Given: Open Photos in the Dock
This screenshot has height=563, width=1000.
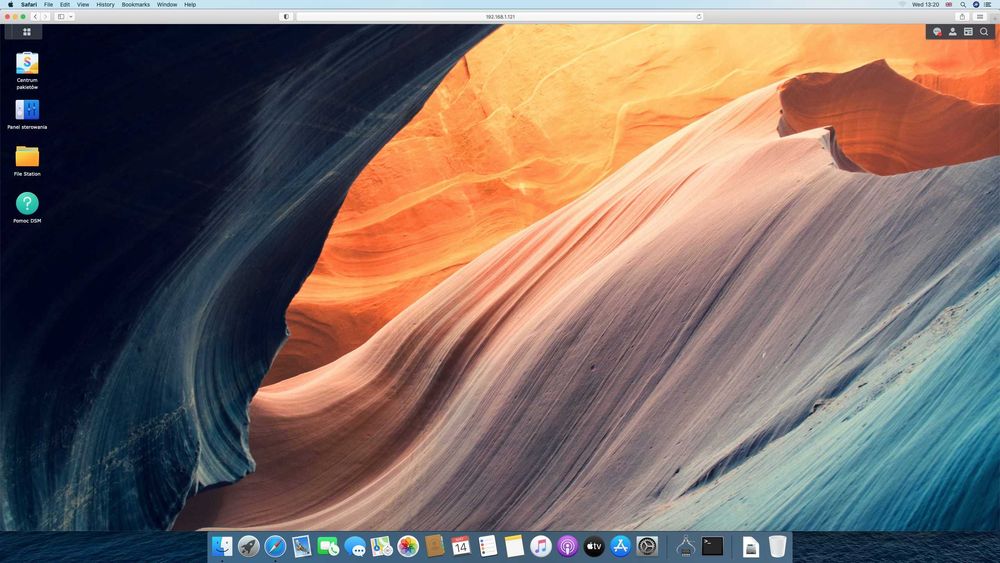Looking at the screenshot, I should [408, 546].
